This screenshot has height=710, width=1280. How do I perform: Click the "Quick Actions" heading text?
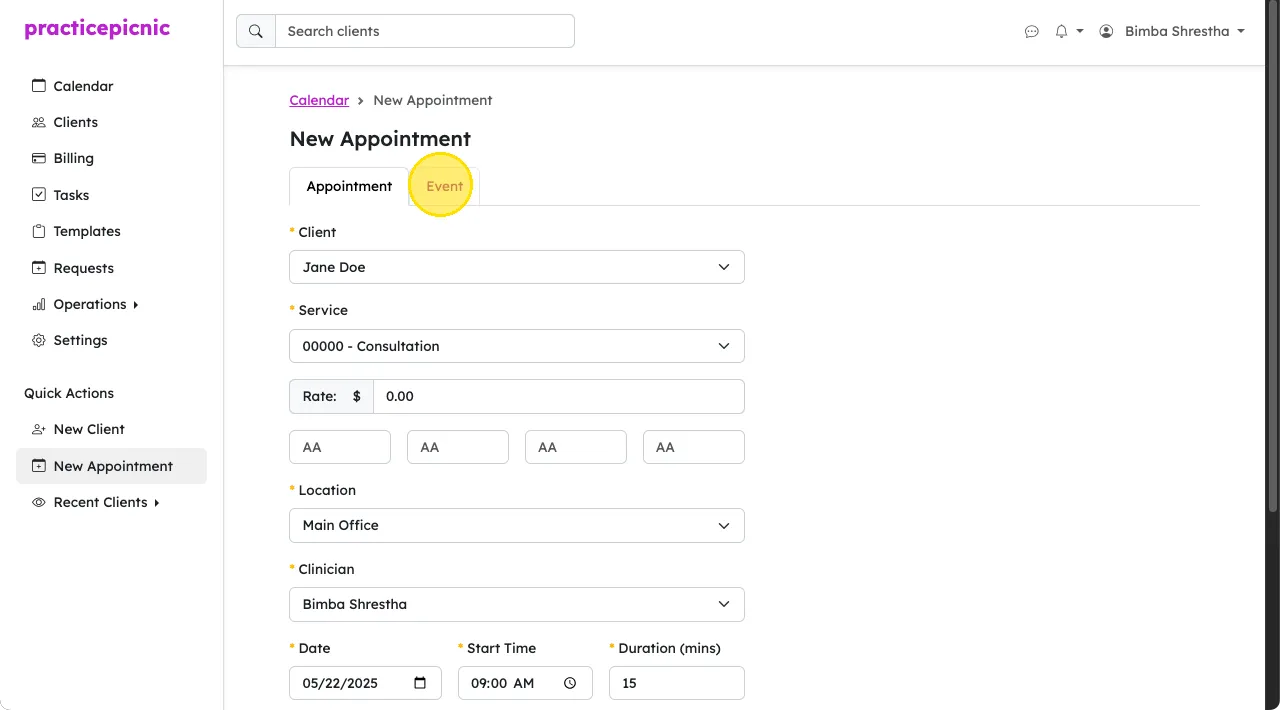point(69,393)
